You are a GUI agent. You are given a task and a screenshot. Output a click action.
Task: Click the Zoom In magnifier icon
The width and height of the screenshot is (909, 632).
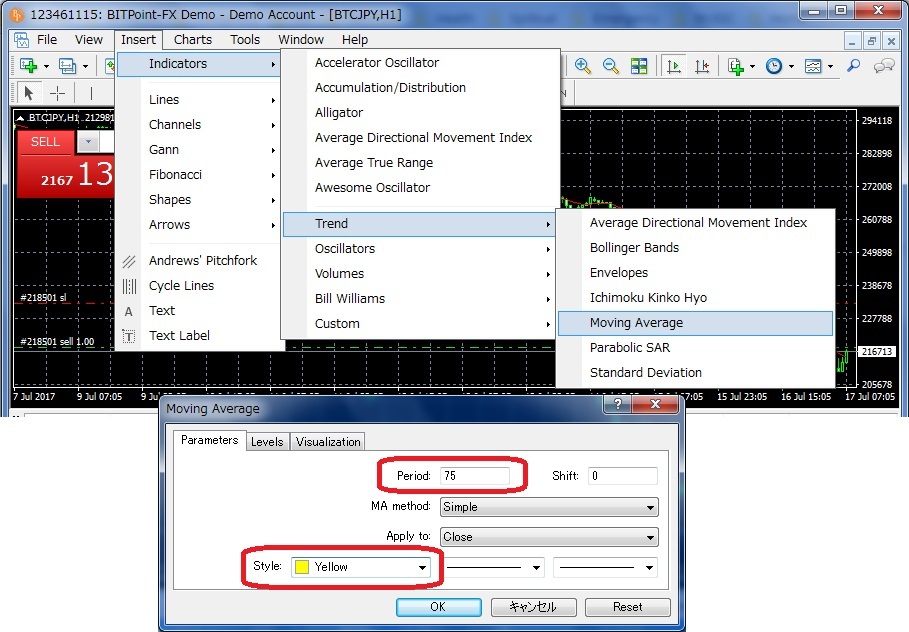(583, 66)
